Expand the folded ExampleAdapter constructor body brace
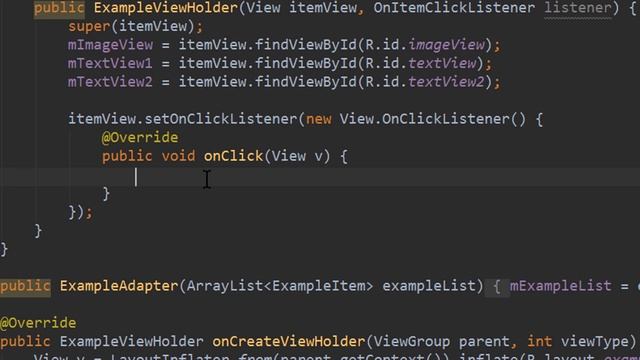The width and height of the screenshot is (640, 360). point(497,286)
